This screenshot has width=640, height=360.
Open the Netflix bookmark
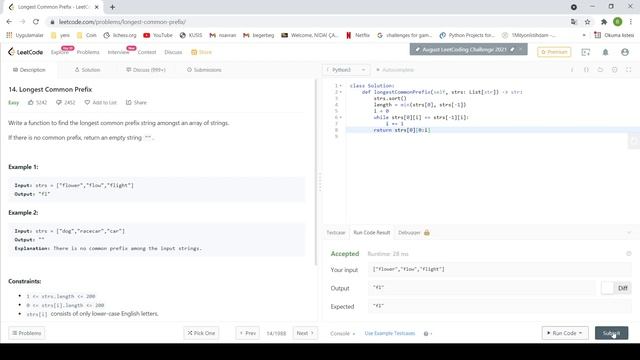tap(358, 36)
